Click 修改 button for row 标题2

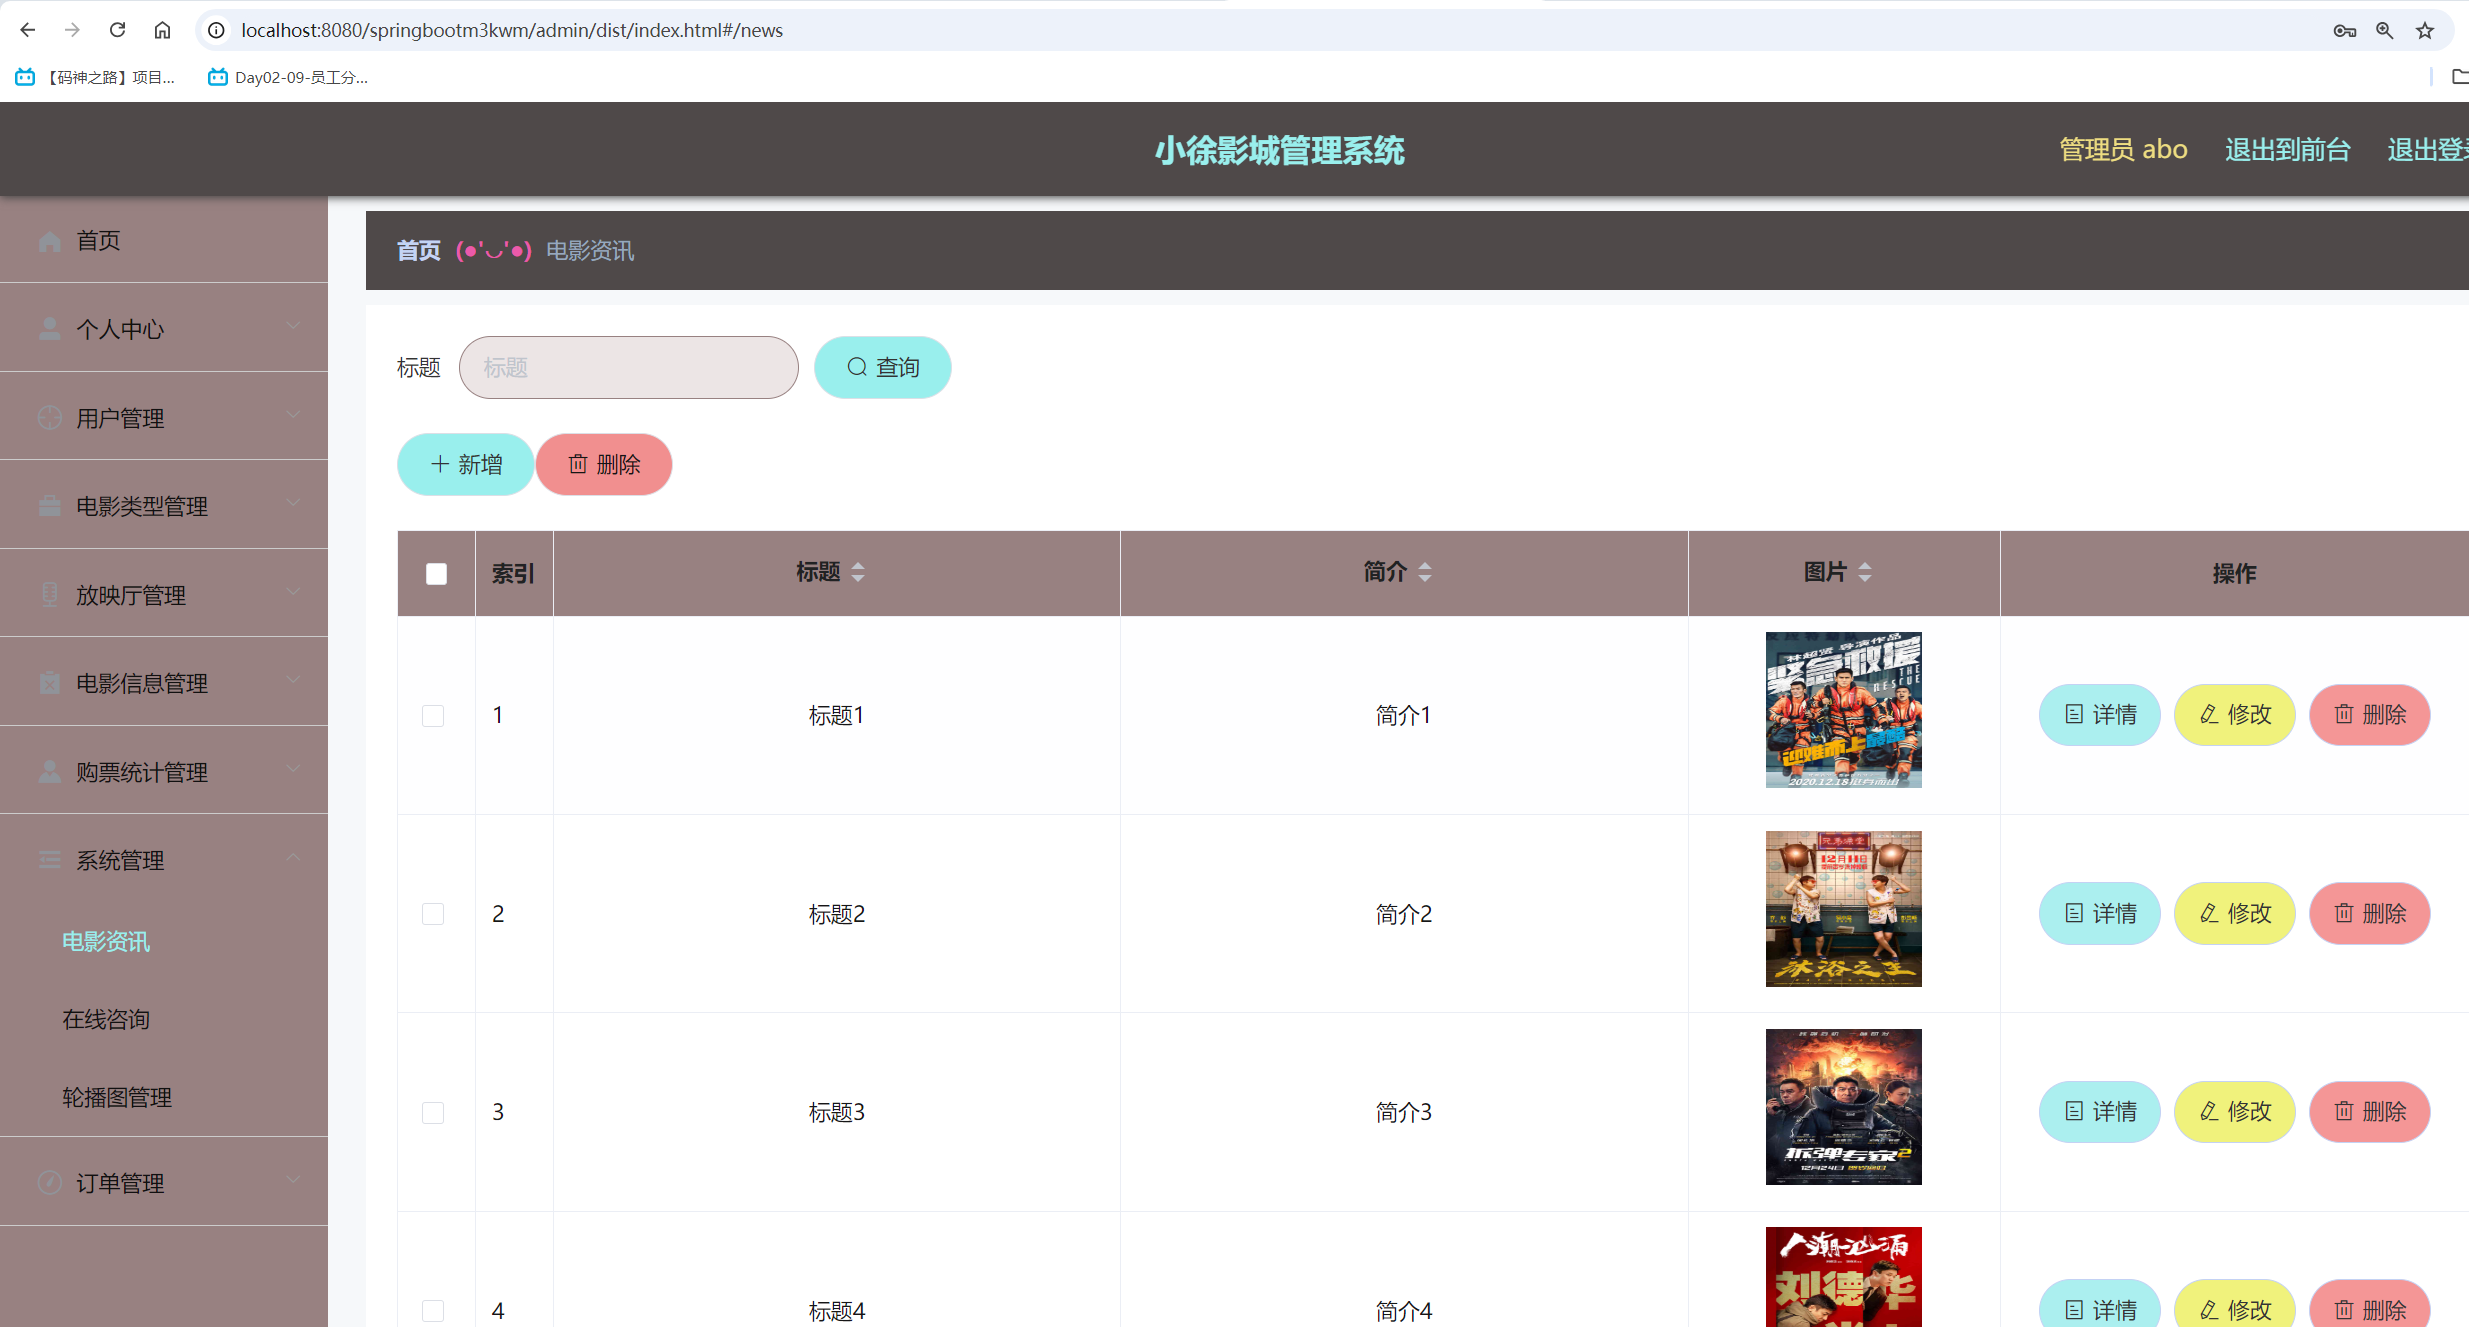pyautogui.click(x=2235, y=913)
